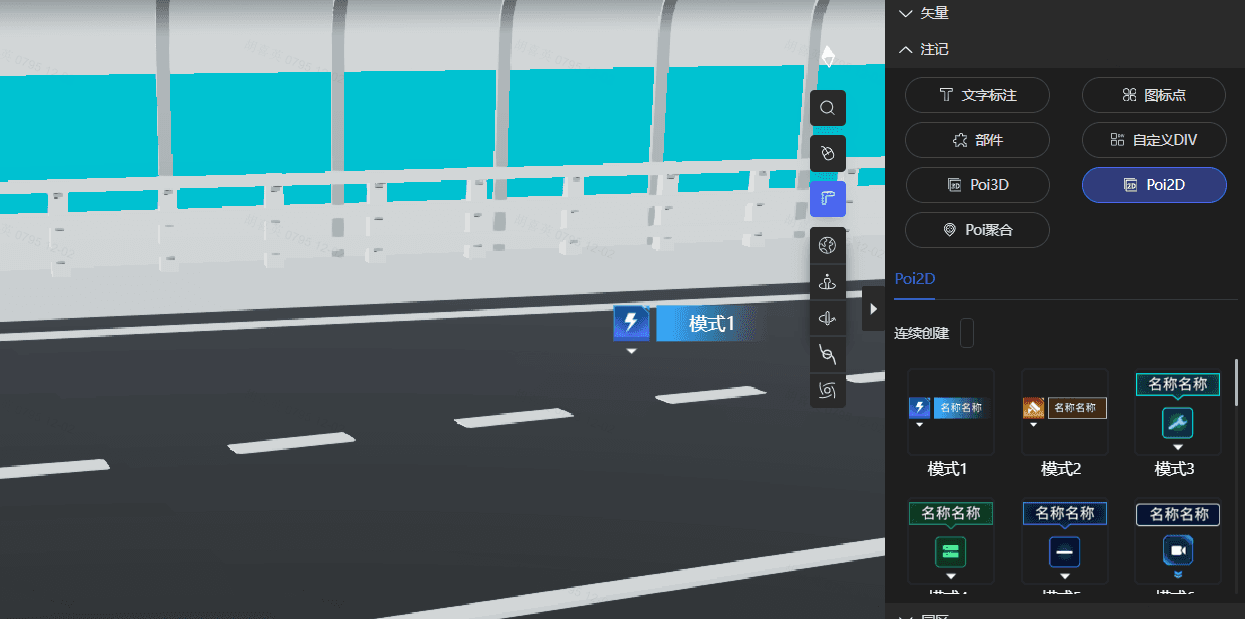Toggle the 连续创建 checkbox
The height and width of the screenshot is (619, 1245).
967,333
